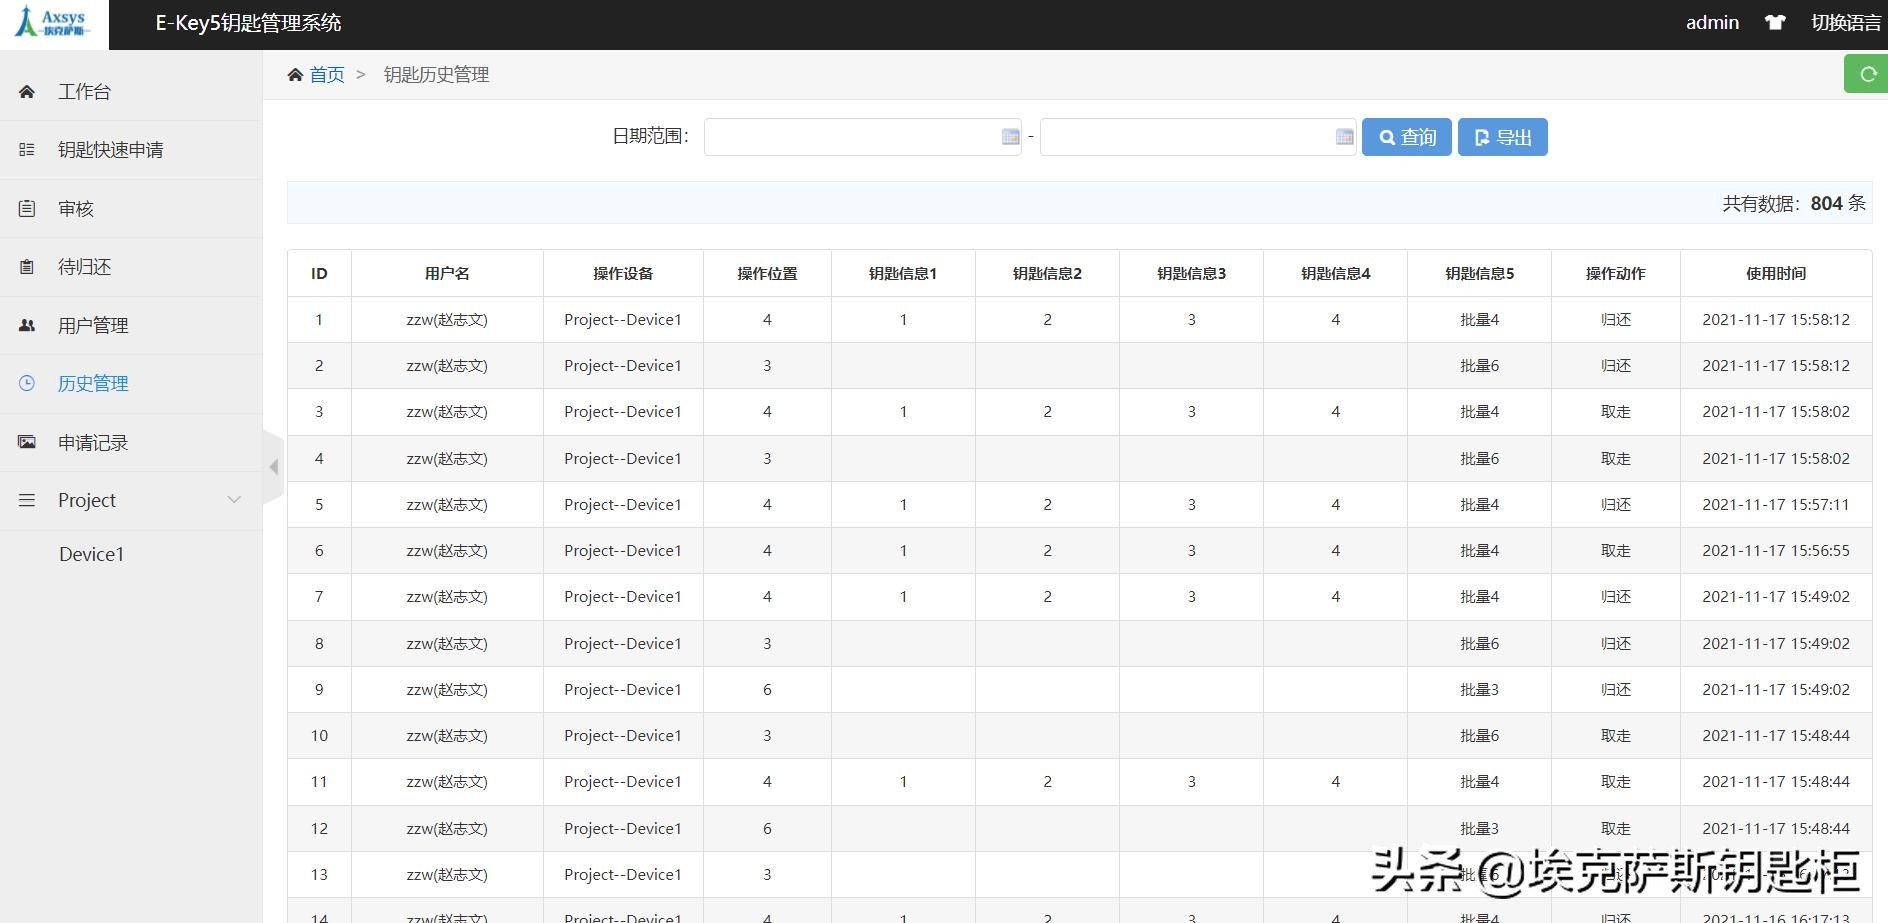Click the t-shirt theme icon in header
The width and height of the screenshot is (1888, 923).
pos(1775,23)
